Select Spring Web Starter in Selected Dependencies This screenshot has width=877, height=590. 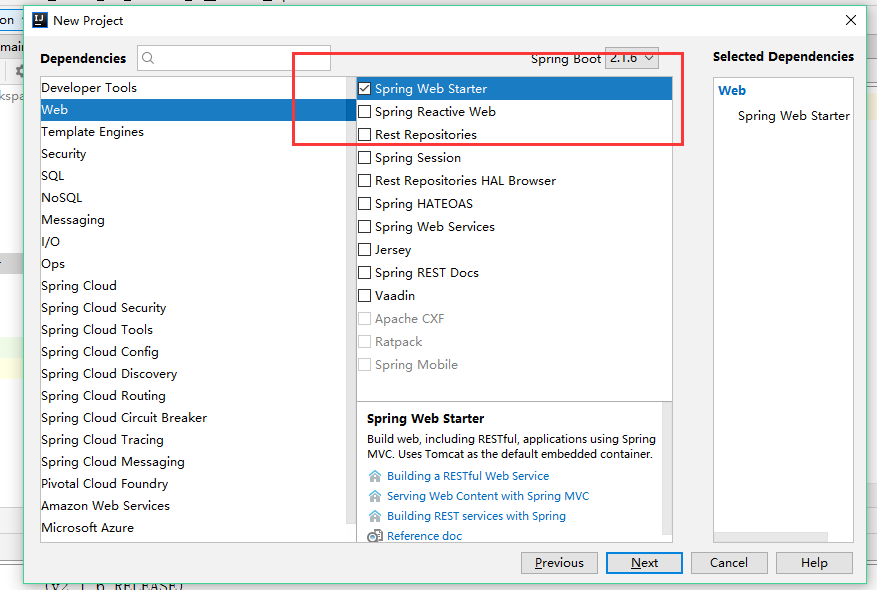pyautogui.click(x=794, y=116)
